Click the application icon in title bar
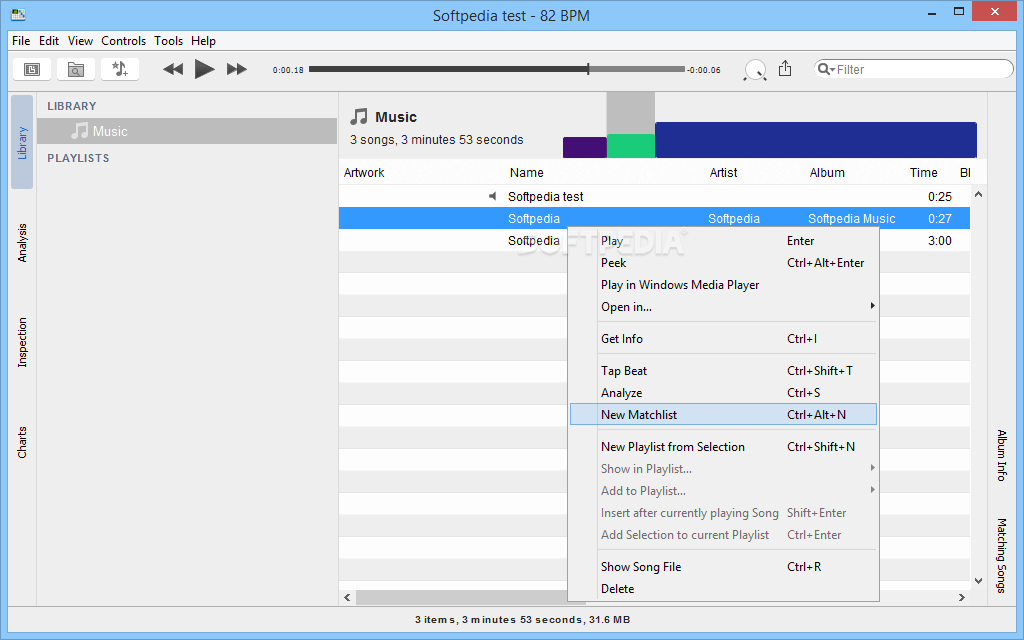 coord(18,14)
